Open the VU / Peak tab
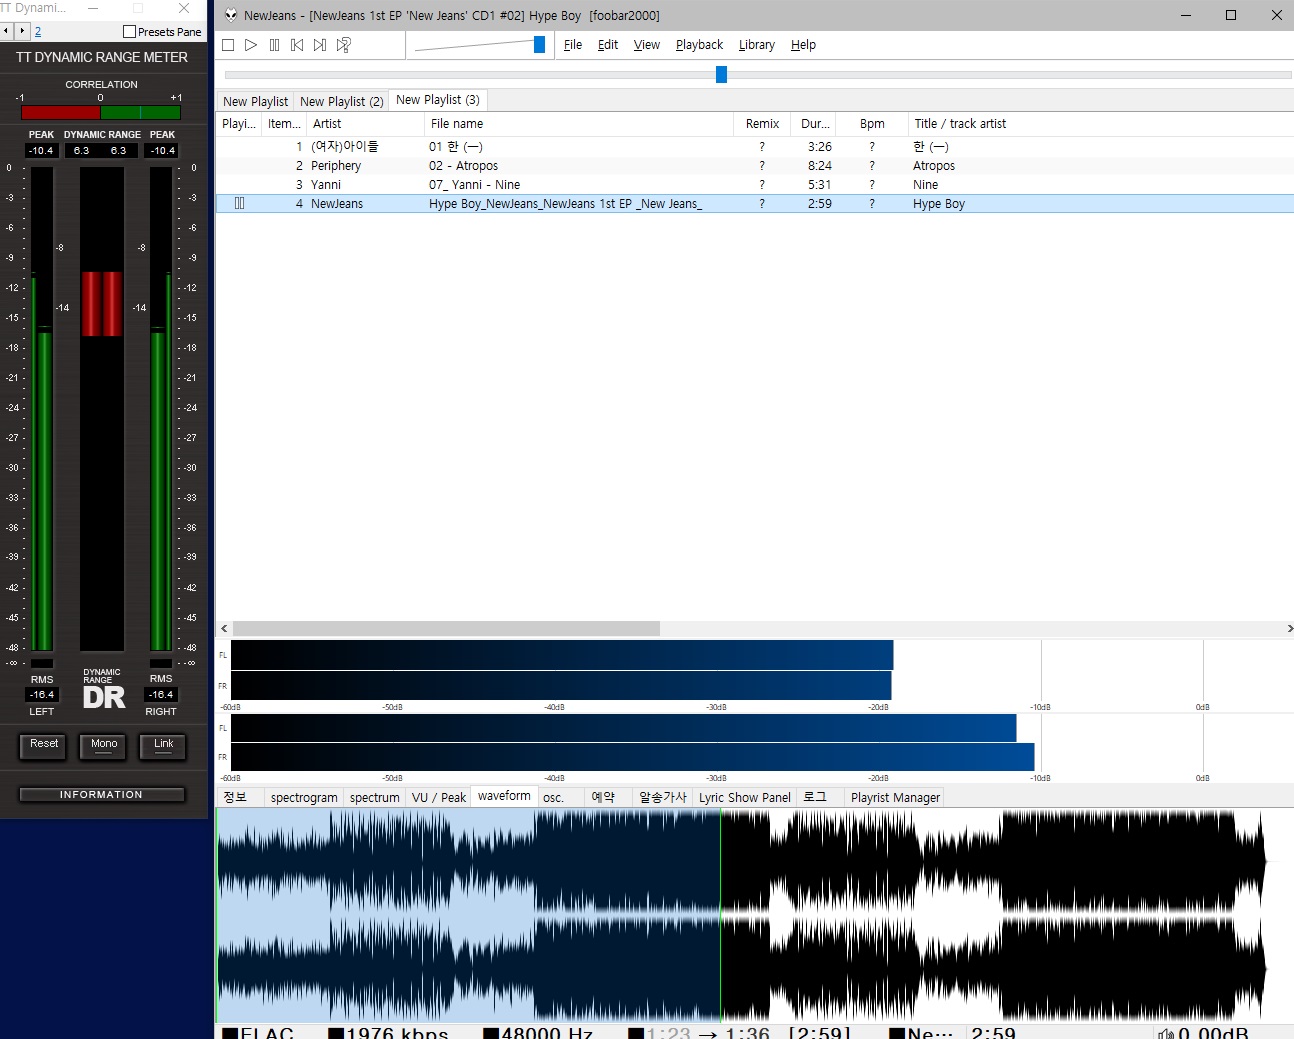Screen dimensions: 1294x1039 439,797
